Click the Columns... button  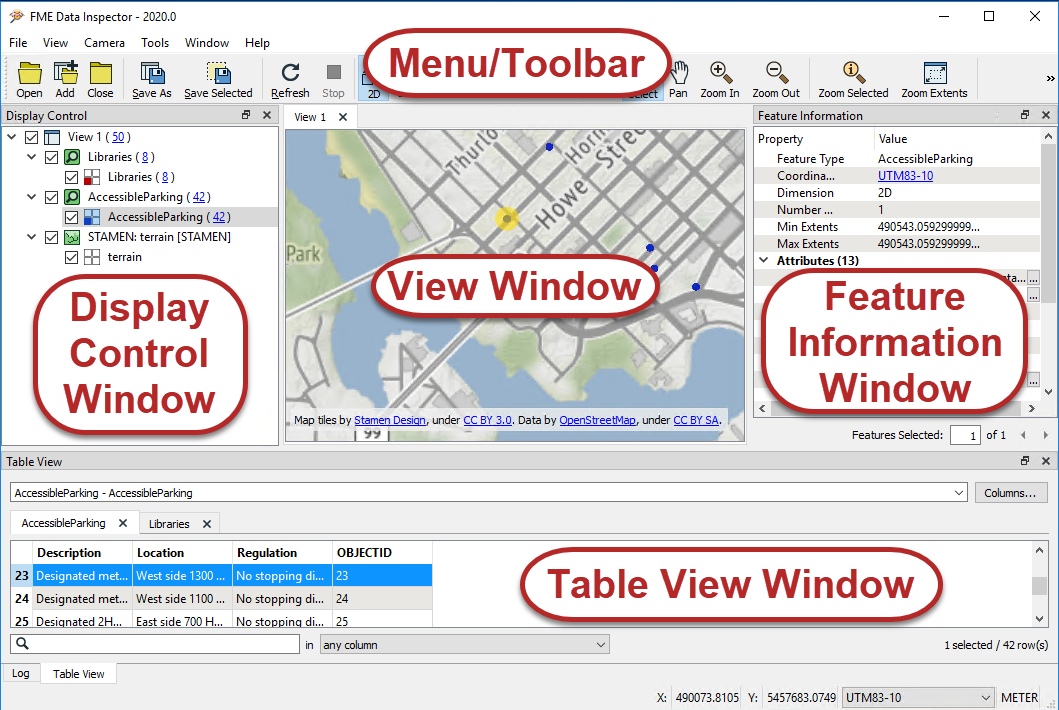[x=1010, y=493]
